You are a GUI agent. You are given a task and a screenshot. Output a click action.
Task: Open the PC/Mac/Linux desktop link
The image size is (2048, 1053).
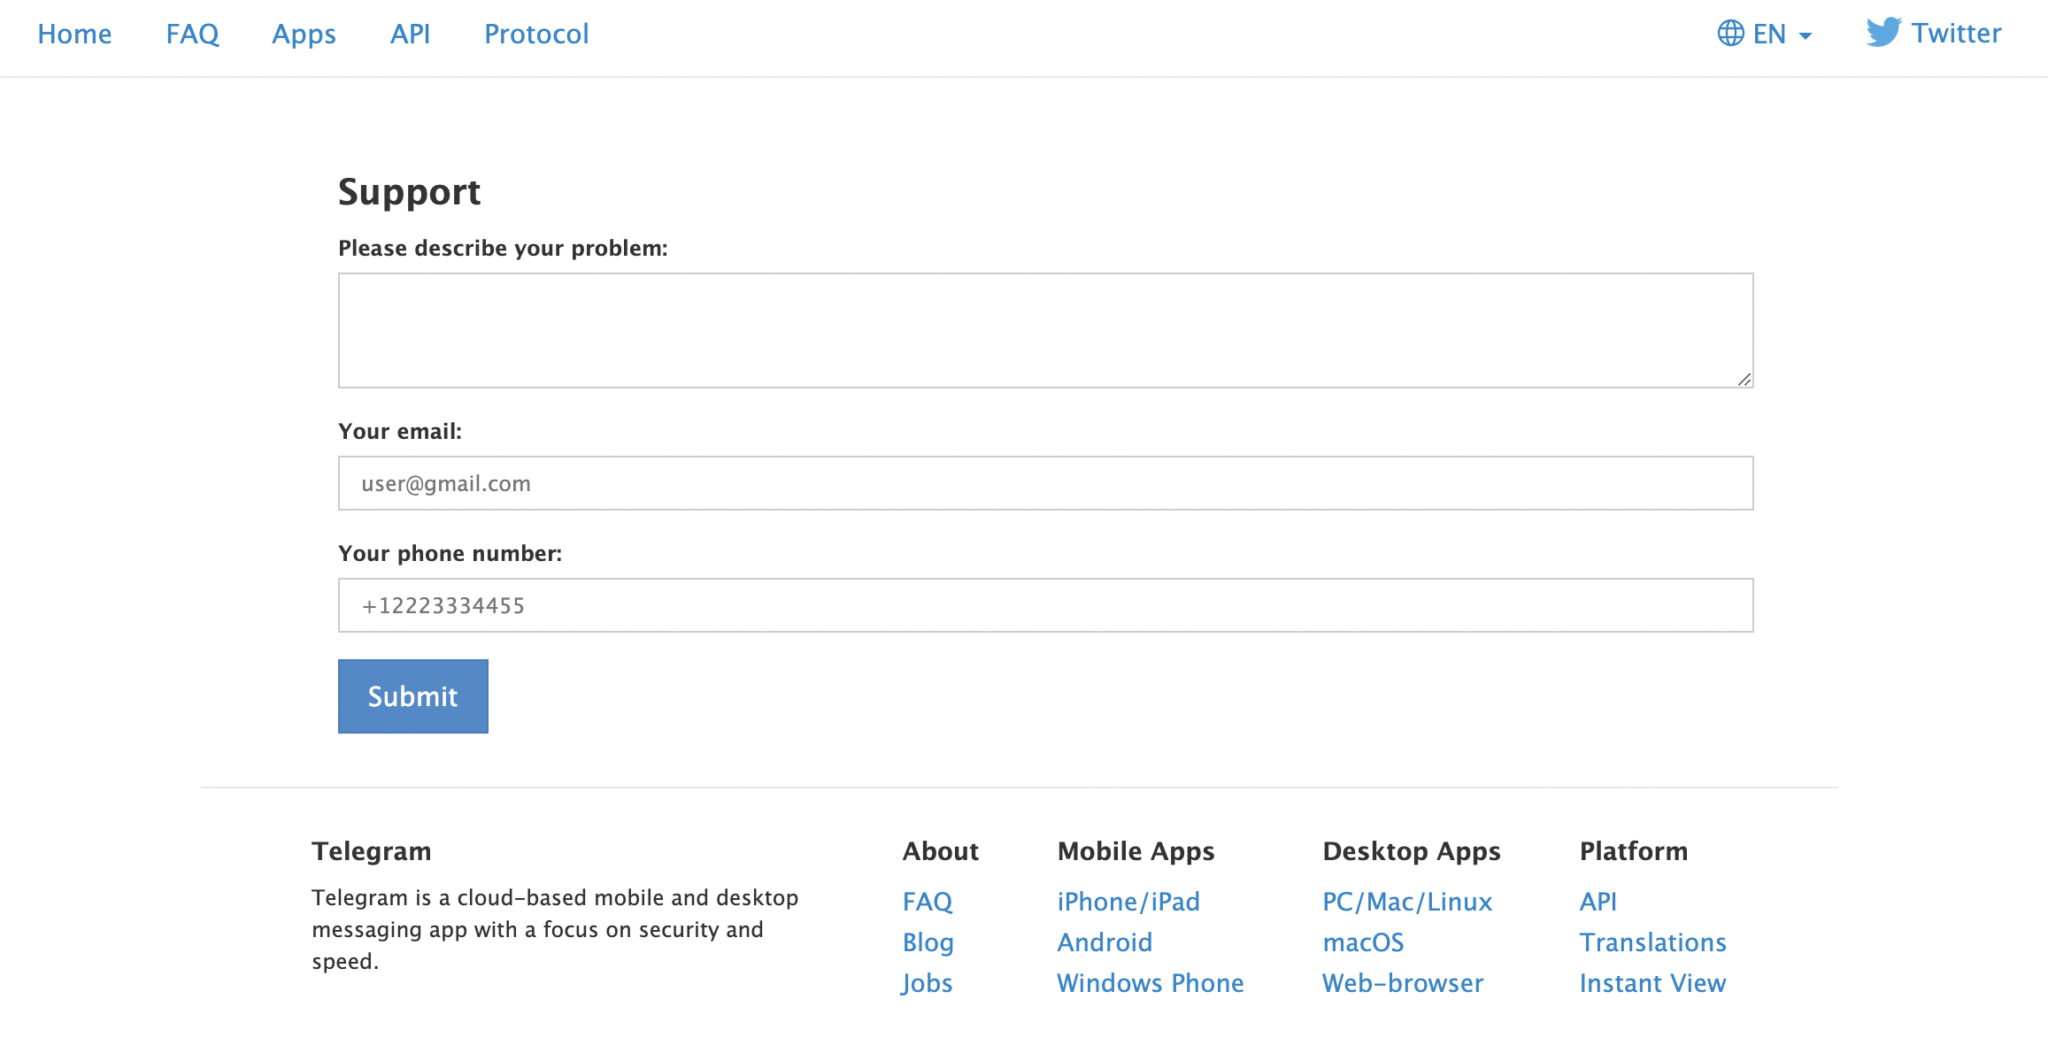point(1407,901)
